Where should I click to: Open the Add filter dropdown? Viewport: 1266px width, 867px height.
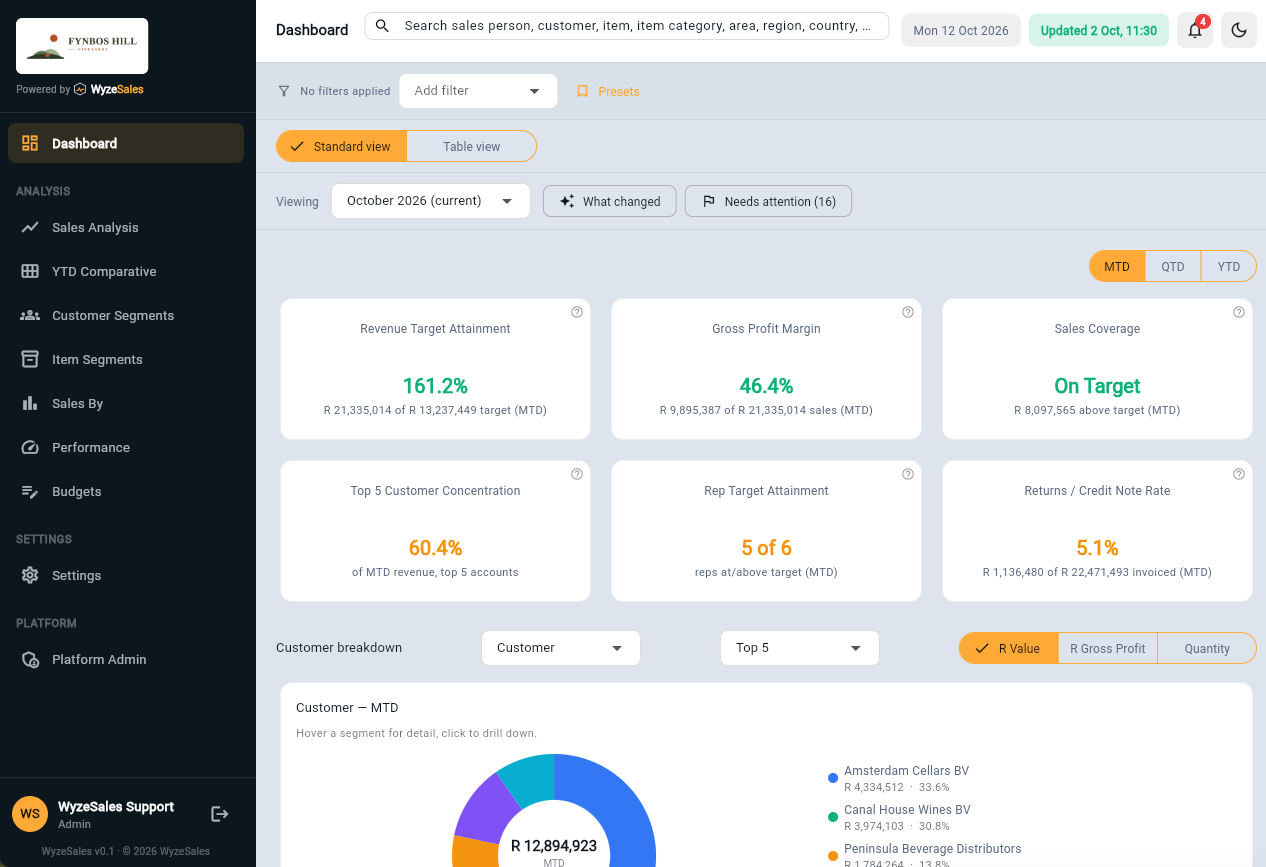coord(478,91)
